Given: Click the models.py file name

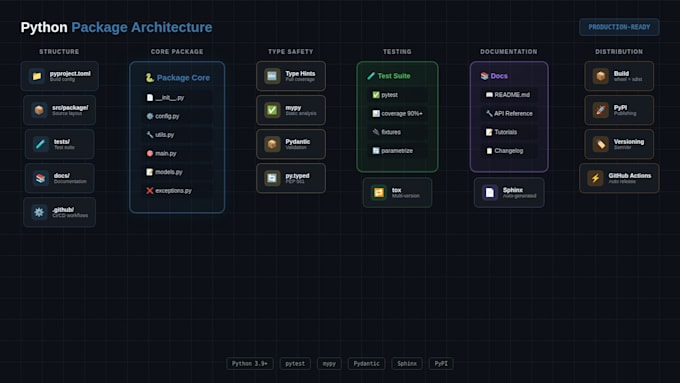Looking at the screenshot, I should coord(169,172).
